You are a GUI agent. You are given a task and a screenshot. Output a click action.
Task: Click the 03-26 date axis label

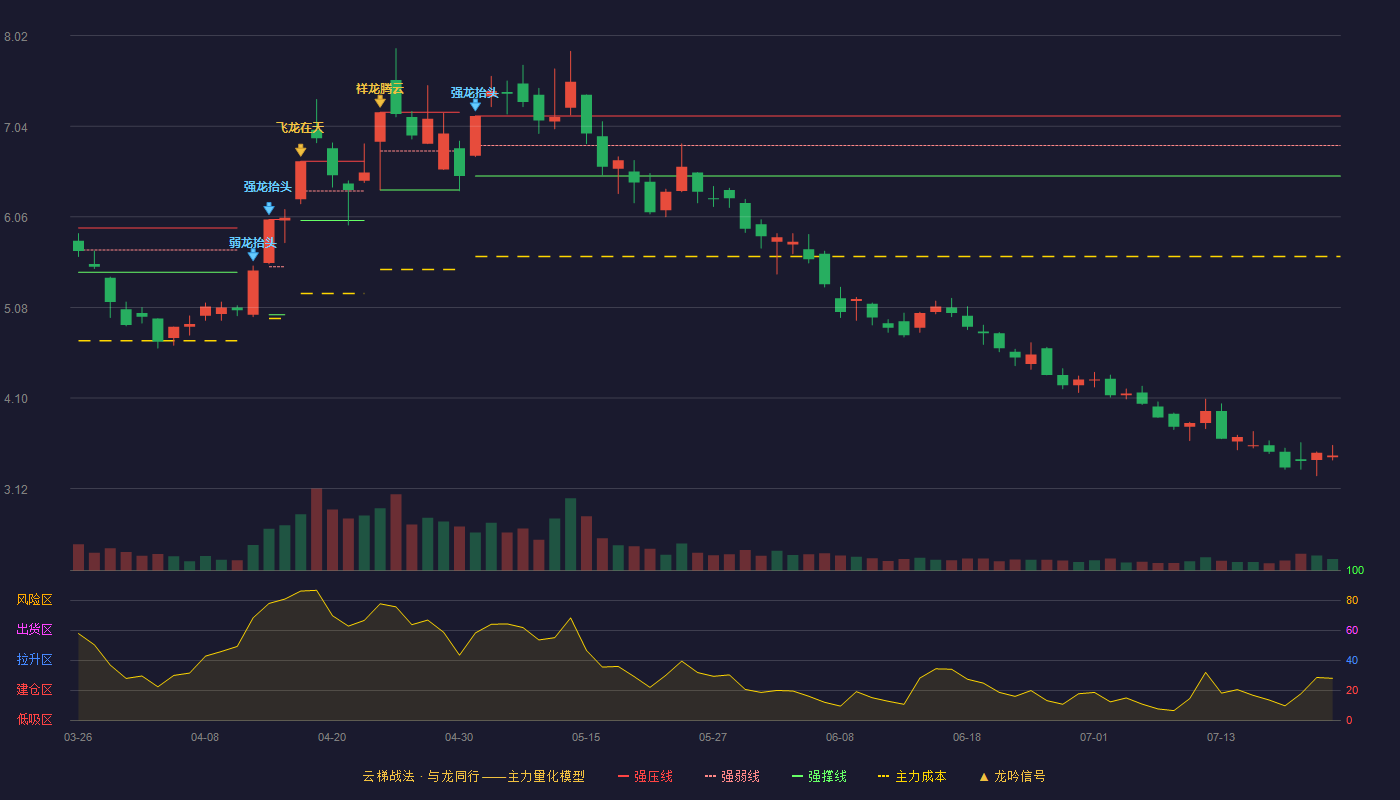tap(78, 737)
